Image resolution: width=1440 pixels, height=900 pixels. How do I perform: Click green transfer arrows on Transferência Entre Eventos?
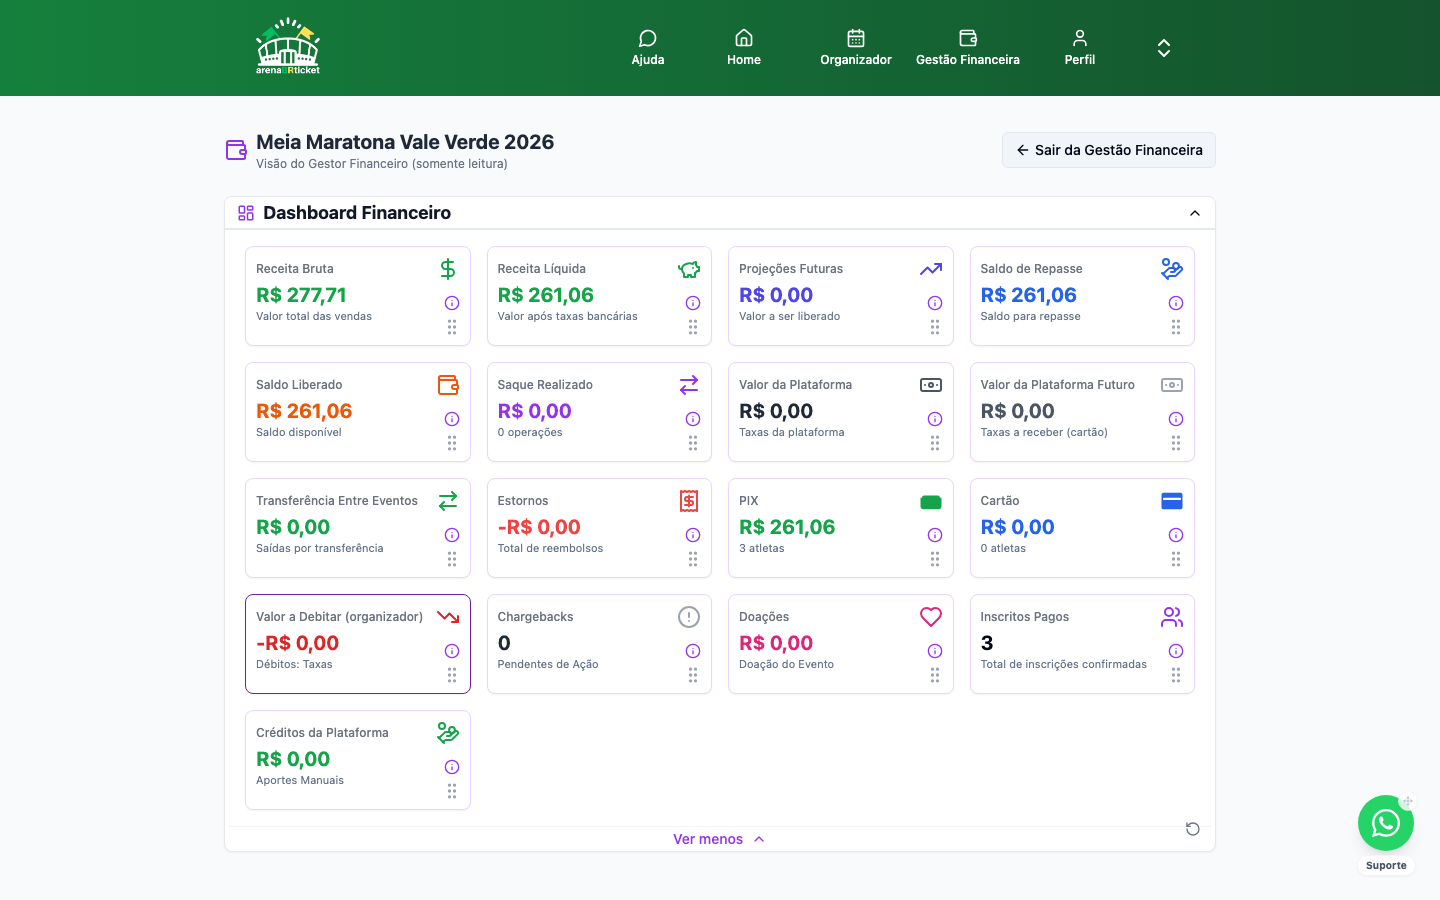[x=448, y=501]
